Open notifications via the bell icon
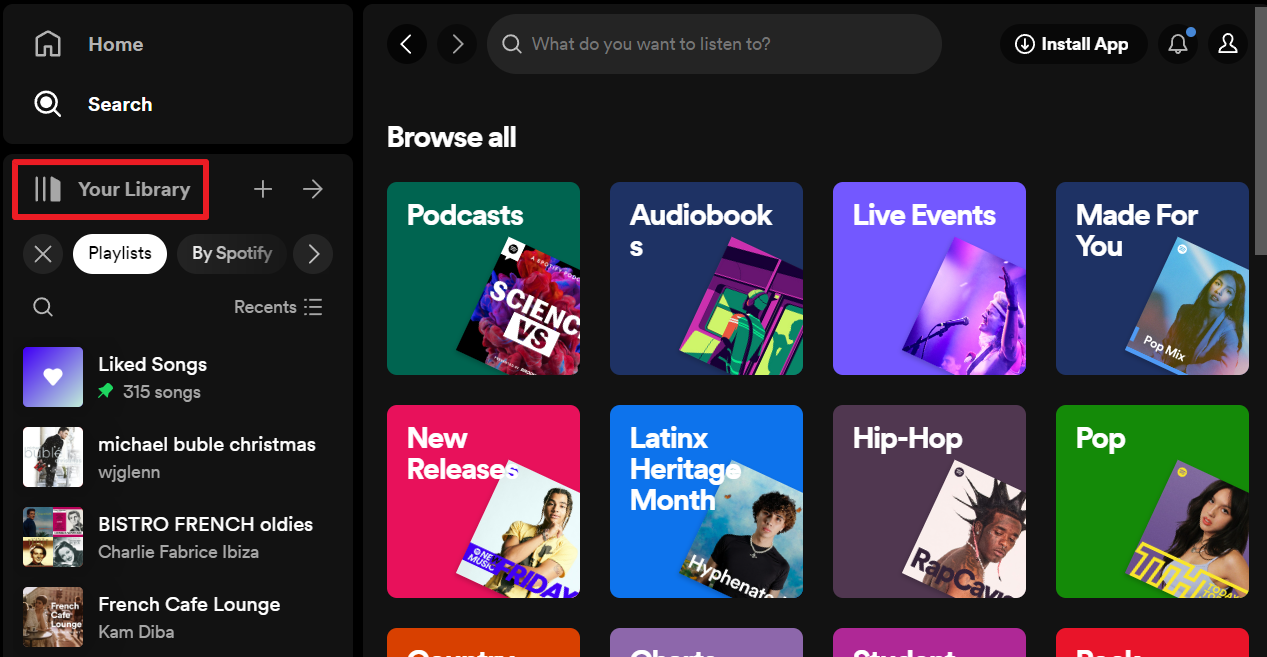Screen dimensions: 1267x657 (x=1178, y=44)
